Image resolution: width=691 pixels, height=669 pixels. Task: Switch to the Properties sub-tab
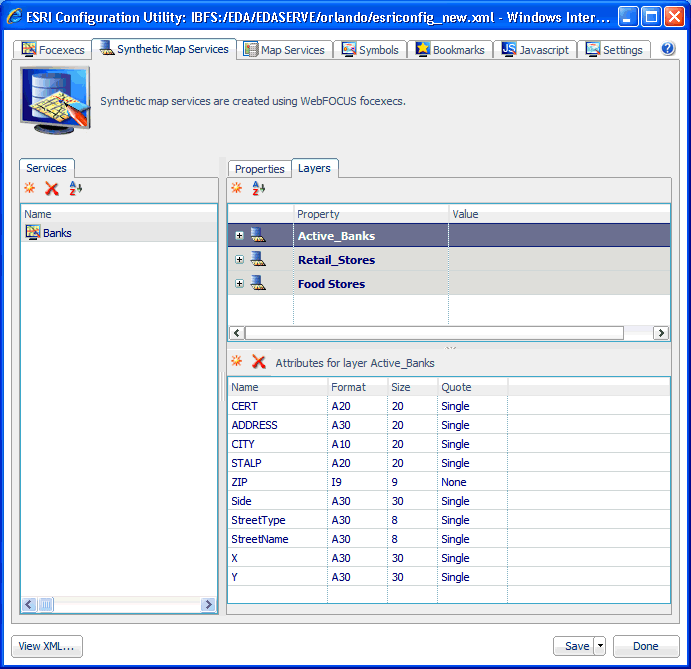[260, 169]
